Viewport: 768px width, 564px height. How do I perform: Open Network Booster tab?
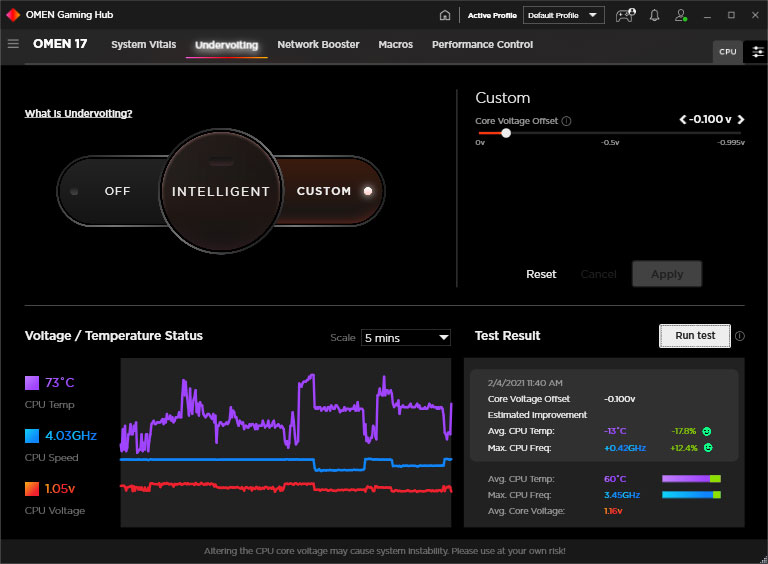click(x=318, y=45)
